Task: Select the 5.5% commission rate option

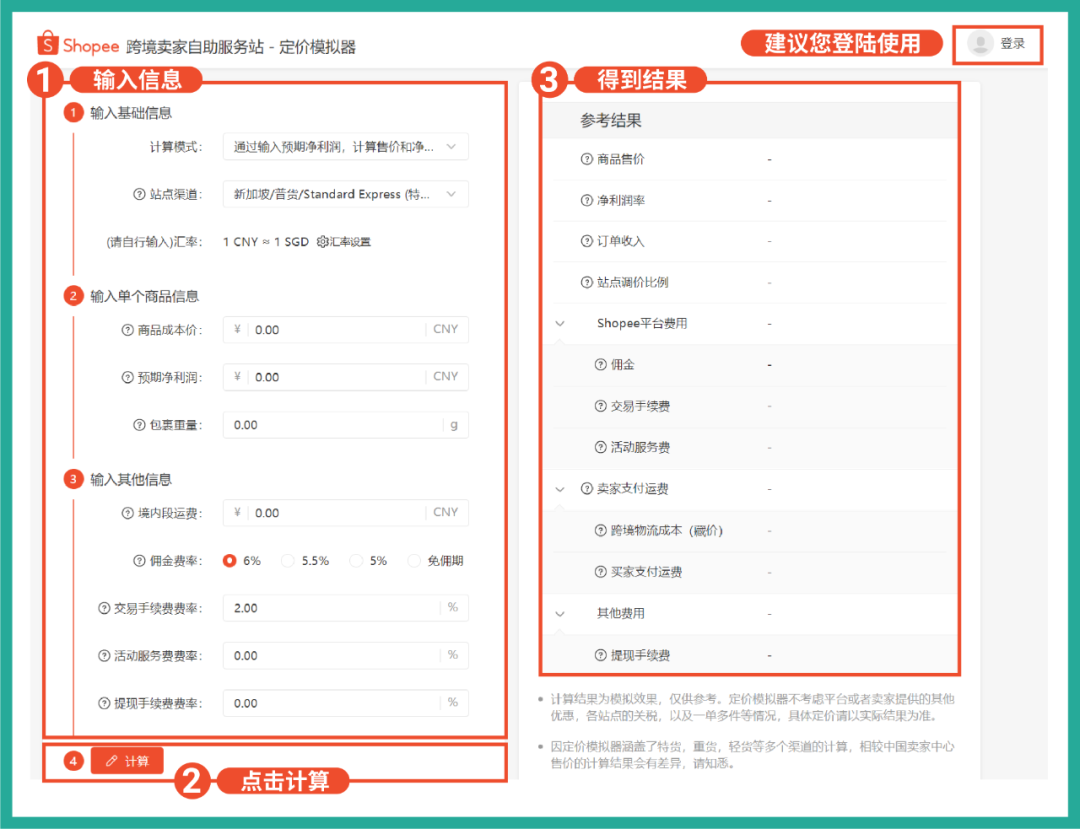Action: (288, 560)
